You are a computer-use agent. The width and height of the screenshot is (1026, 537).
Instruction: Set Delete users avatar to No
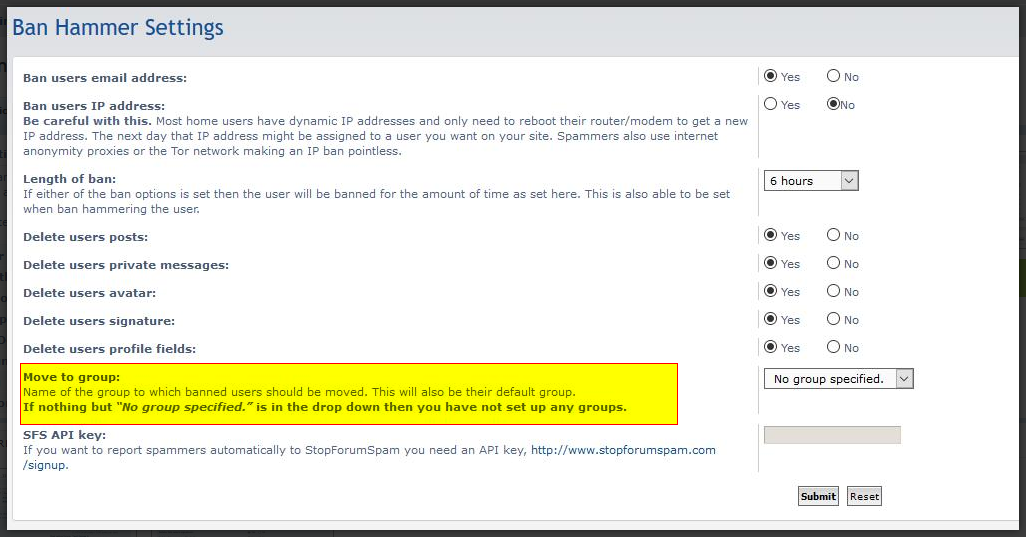(x=833, y=291)
